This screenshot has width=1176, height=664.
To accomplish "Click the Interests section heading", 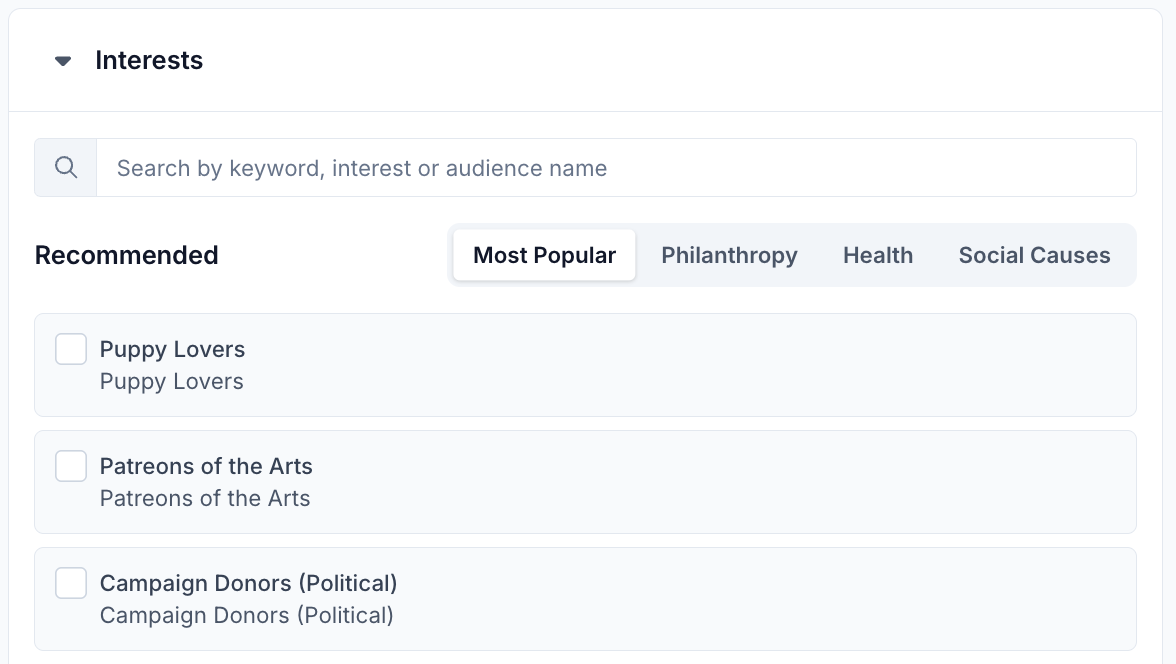I will pos(149,61).
